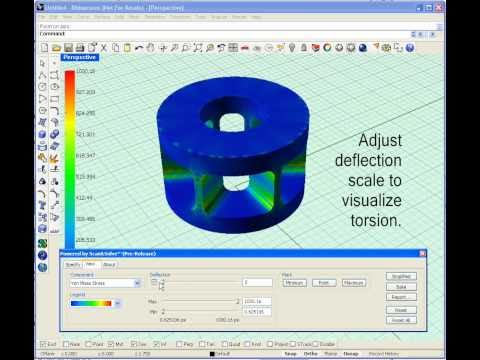Click the Deflection value input field

(x=257, y=283)
